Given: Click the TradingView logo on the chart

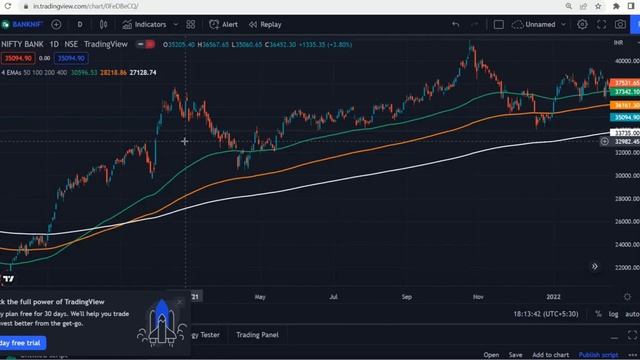Looking at the screenshot, I should (x=9, y=279).
